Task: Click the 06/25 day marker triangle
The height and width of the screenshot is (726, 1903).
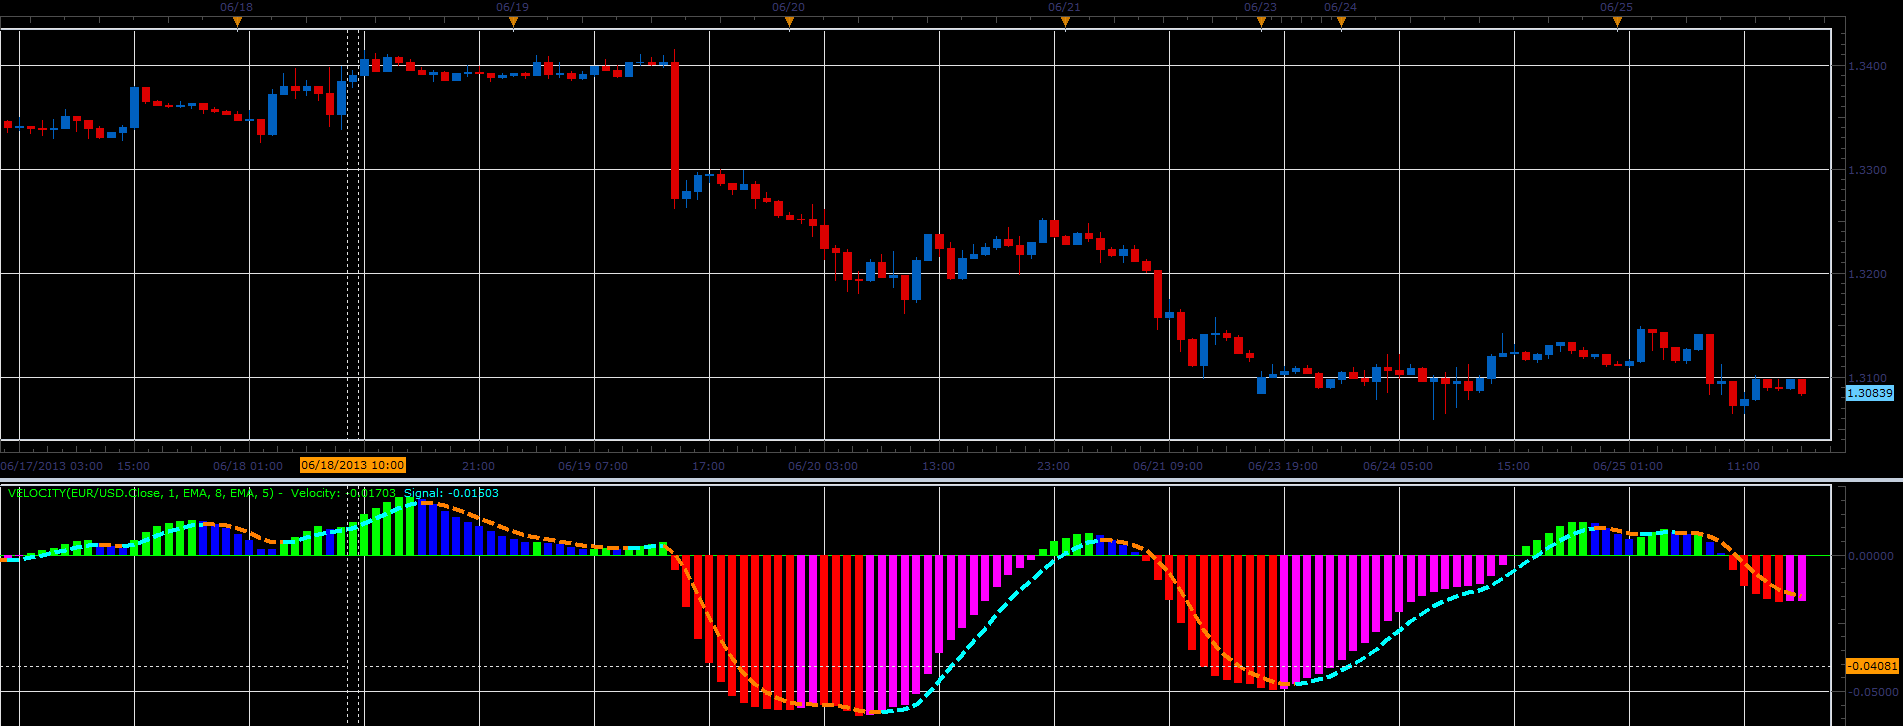Action: coord(1617,21)
